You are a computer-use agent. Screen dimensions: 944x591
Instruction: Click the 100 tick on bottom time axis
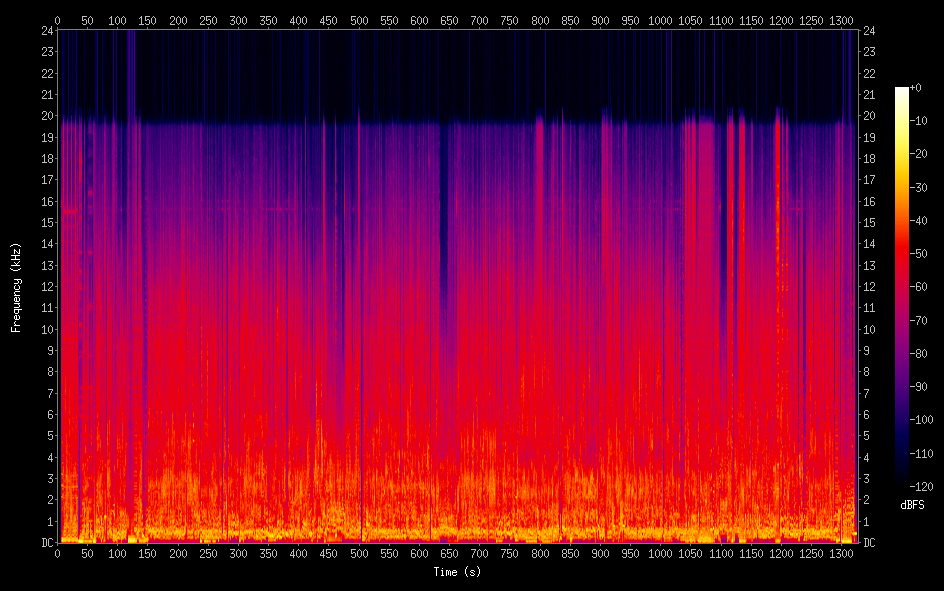[117, 553]
